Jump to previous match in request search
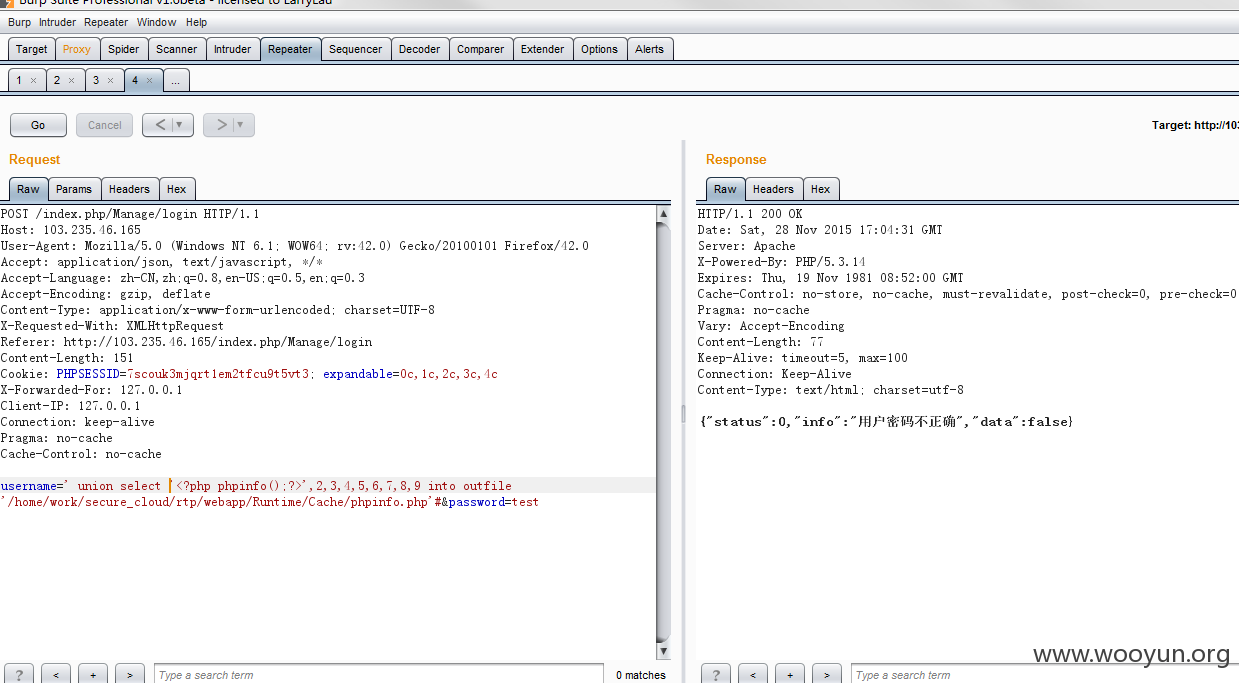This screenshot has height=683, width=1239. (56, 675)
